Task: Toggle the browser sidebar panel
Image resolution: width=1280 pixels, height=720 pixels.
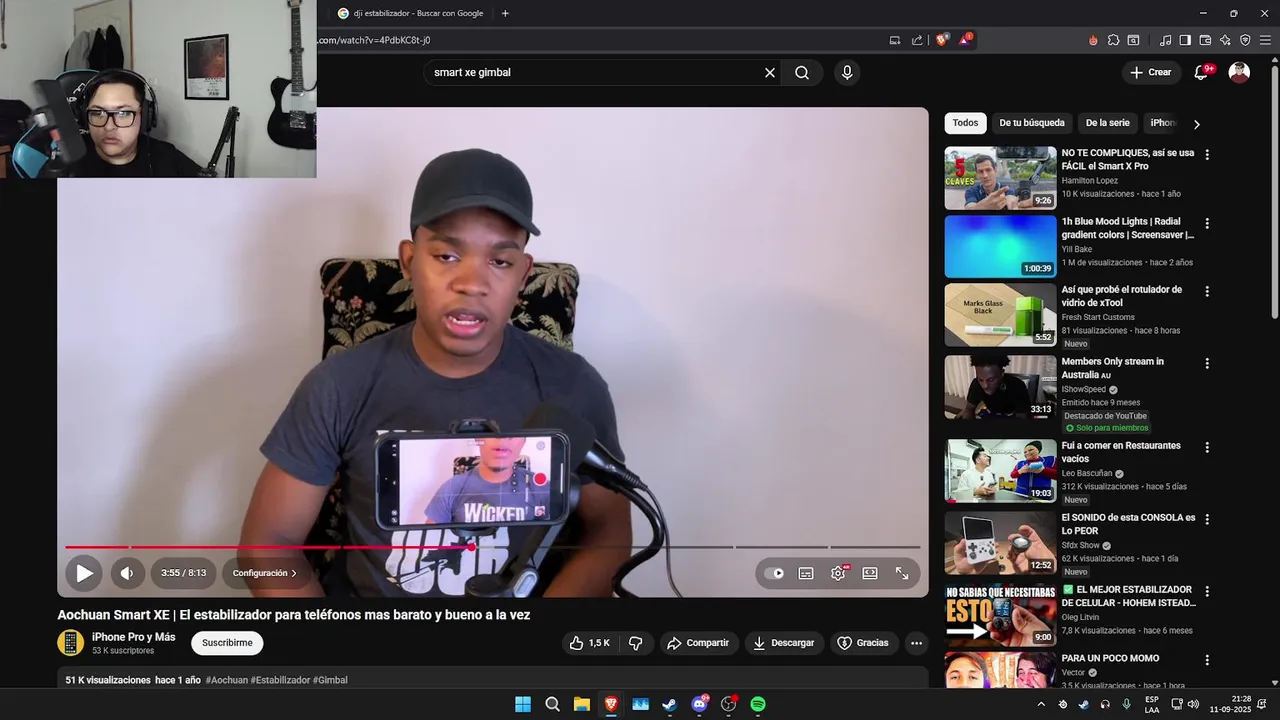Action: 1185,40
